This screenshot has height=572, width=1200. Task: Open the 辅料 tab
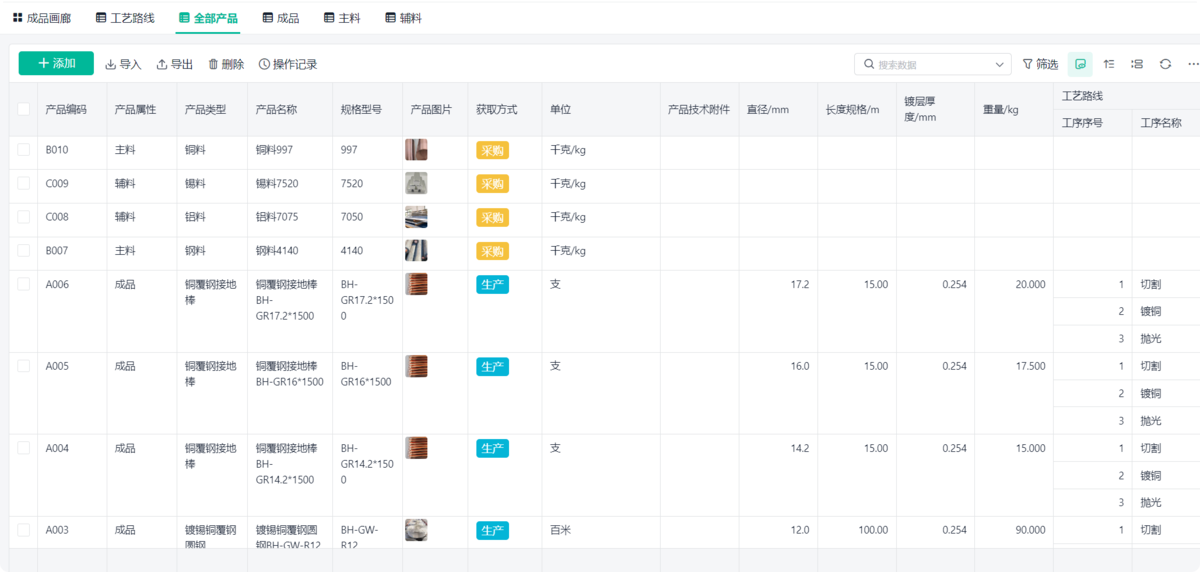(x=402, y=18)
